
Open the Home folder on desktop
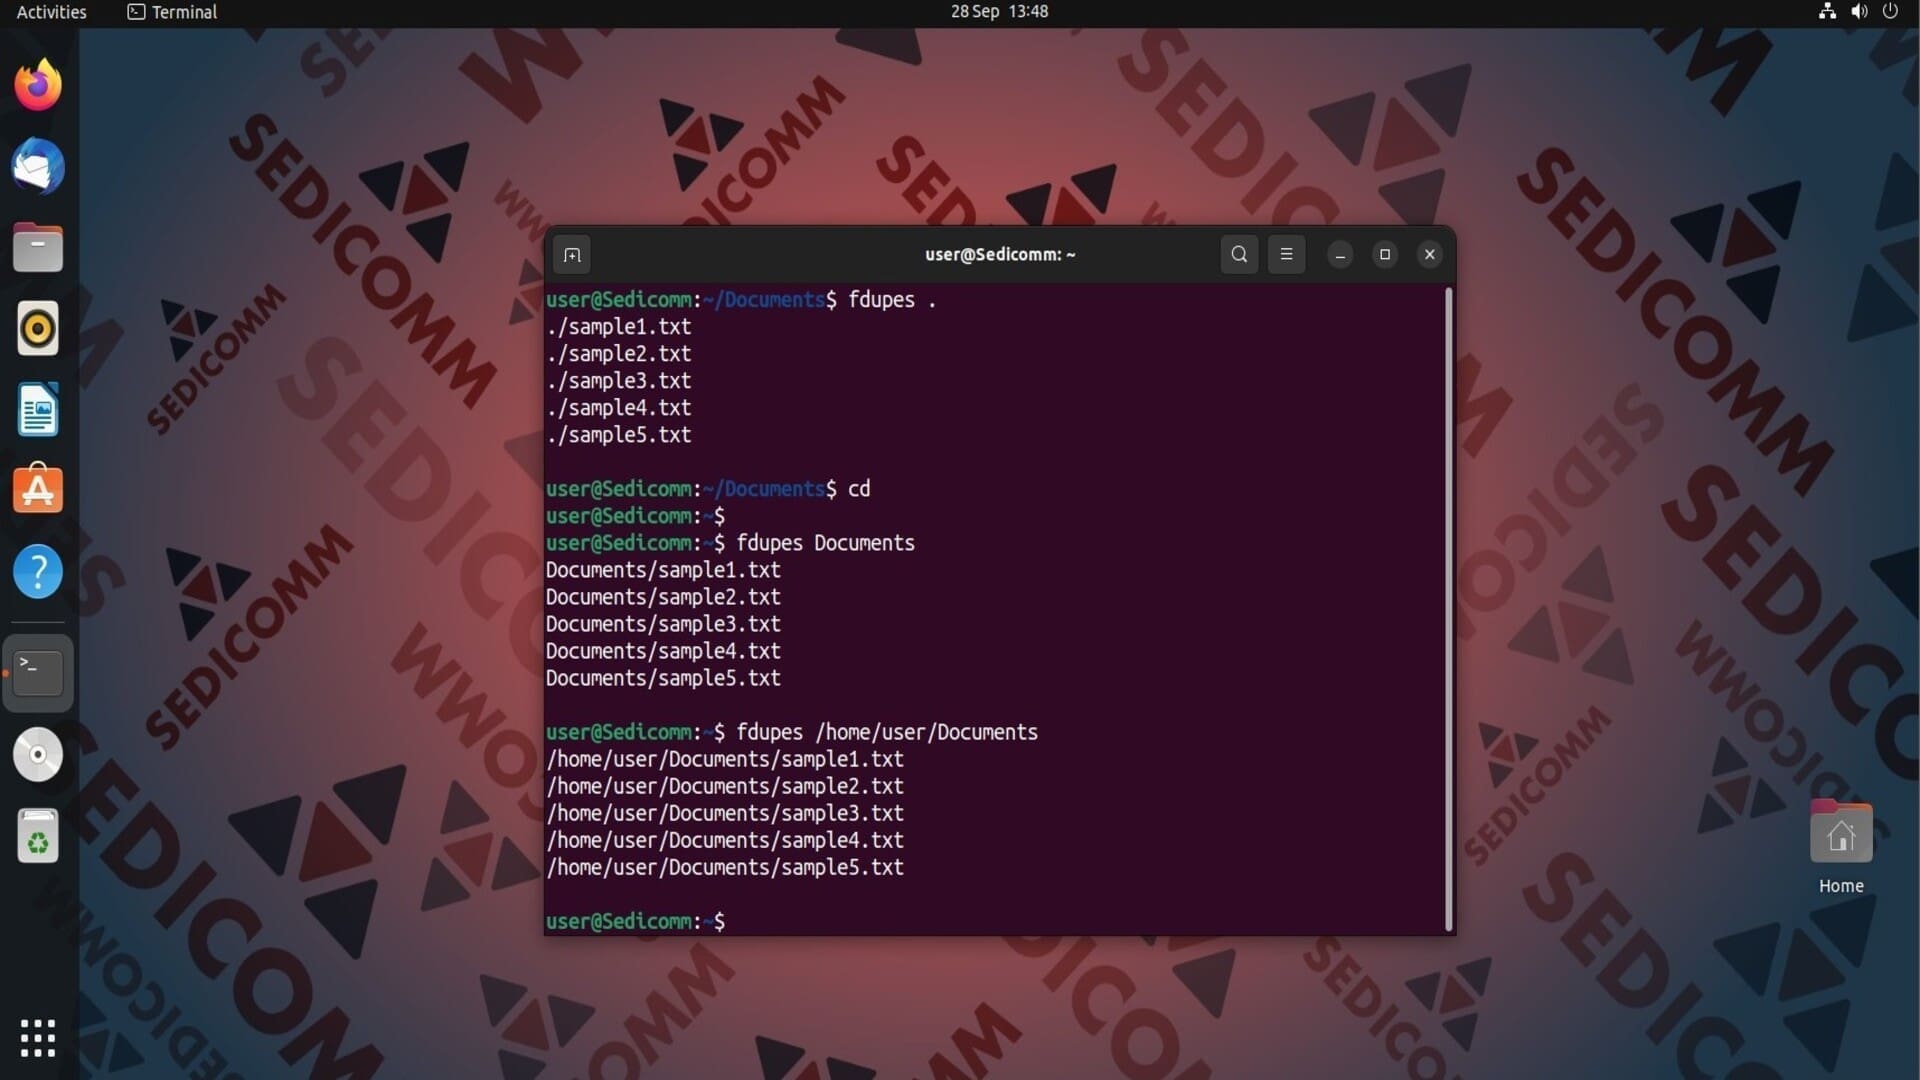pyautogui.click(x=1841, y=847)
